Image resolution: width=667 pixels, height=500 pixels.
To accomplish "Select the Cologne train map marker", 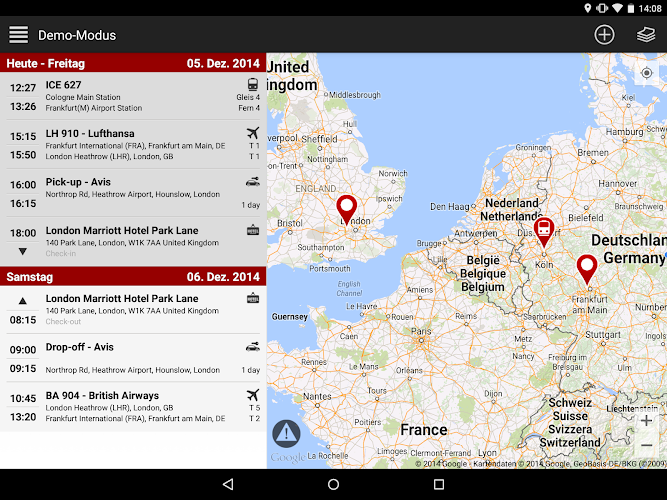I will click(544, 232).
